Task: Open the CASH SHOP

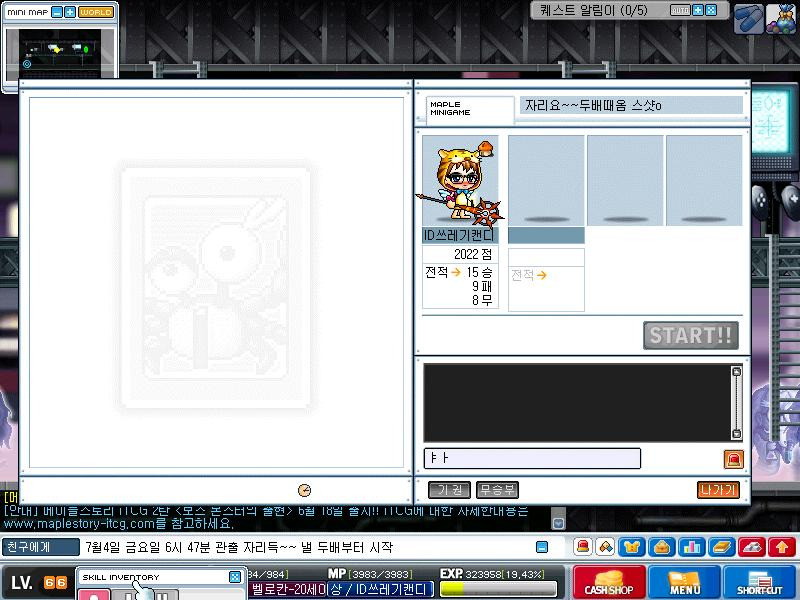Action: (609, 582)
